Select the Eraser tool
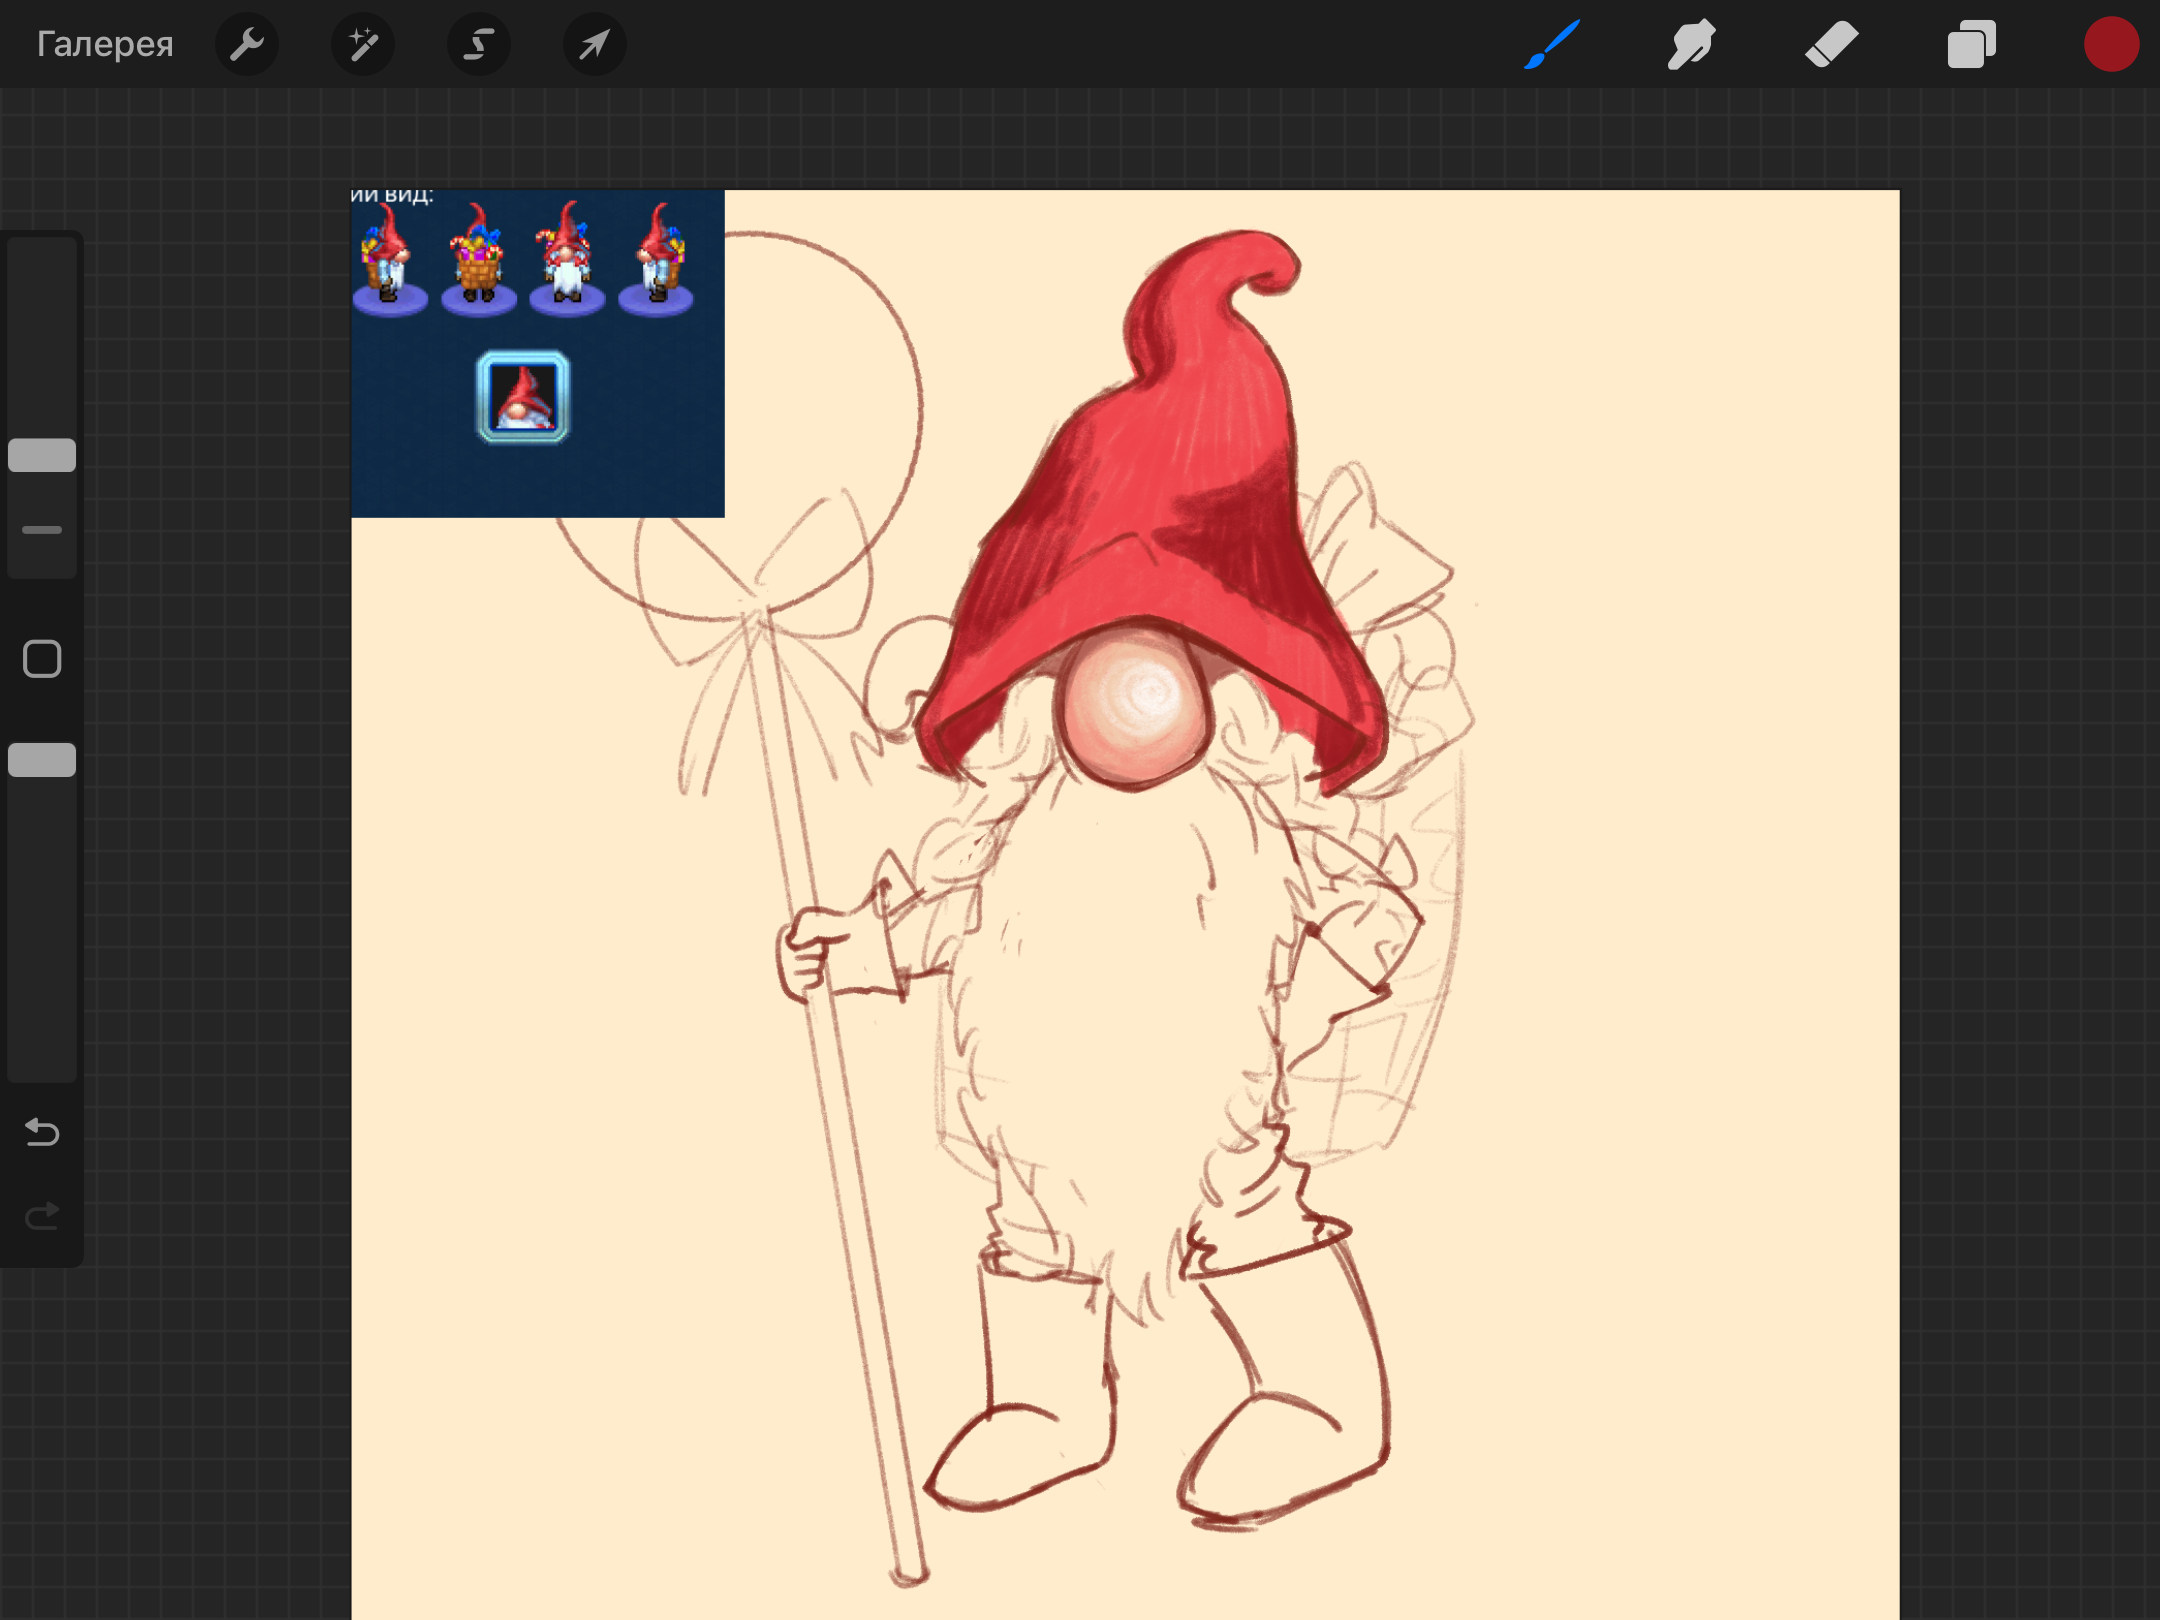Image resolution: width=2160 pixels, height=1620 pixels. coord(1831,44)
